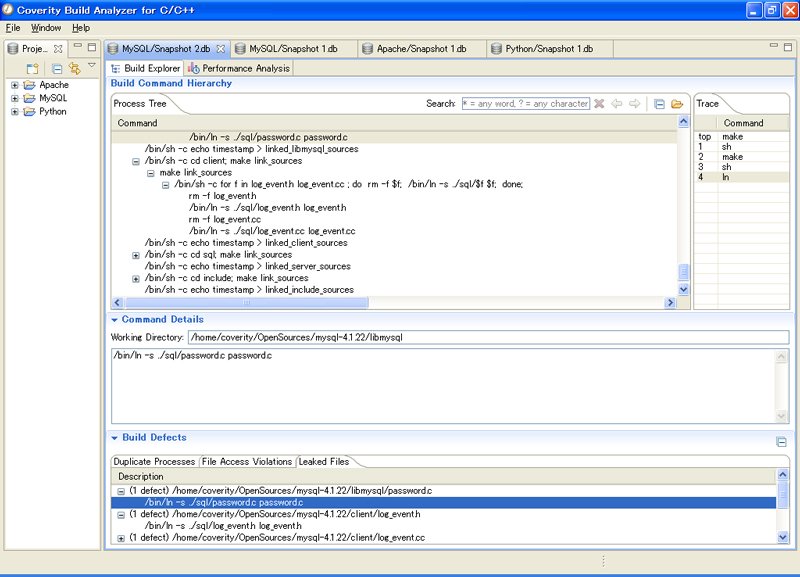Open the Leaked Files tab
Viewport: 800px width, 577px height.
[324, 462]
